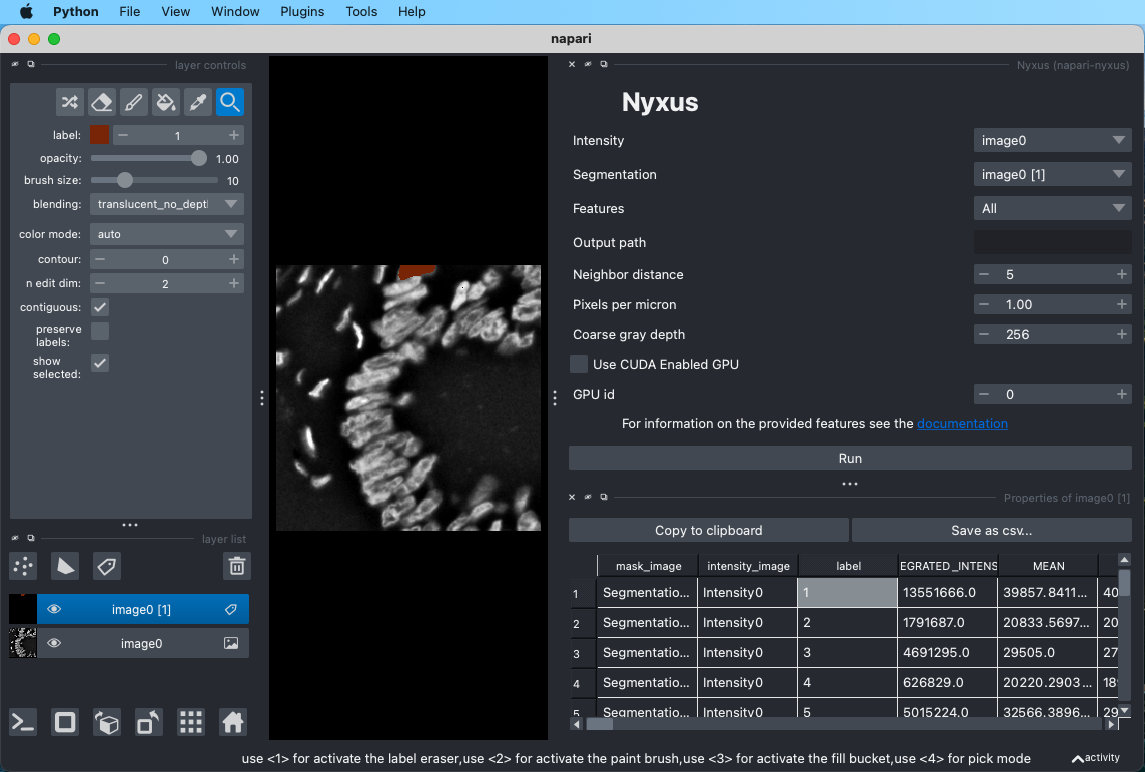Open the Tools menu

pos(361,12)
